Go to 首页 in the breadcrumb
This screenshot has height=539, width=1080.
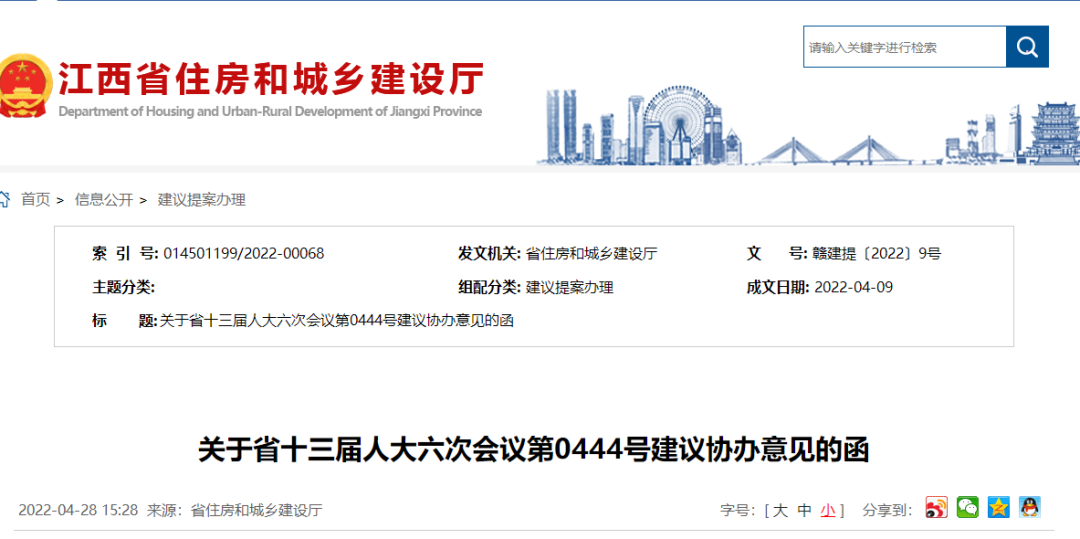pyautogui.click(x=36, y=199)
